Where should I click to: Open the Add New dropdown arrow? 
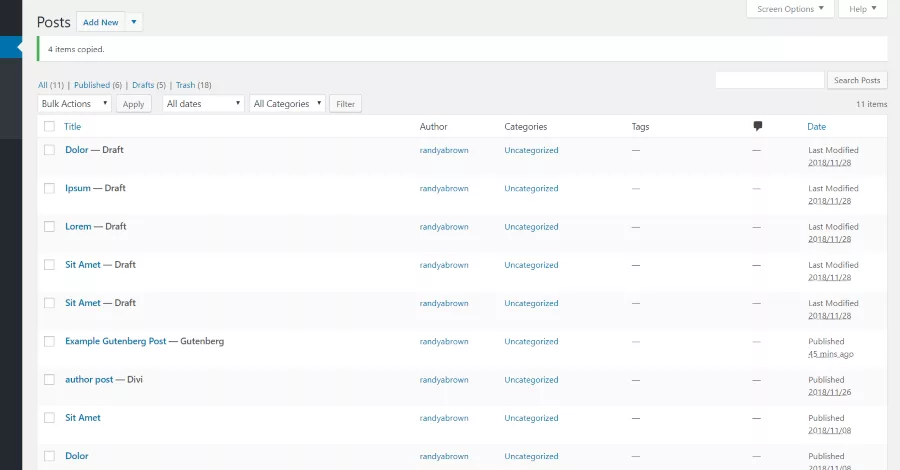[x=134, y=22]
